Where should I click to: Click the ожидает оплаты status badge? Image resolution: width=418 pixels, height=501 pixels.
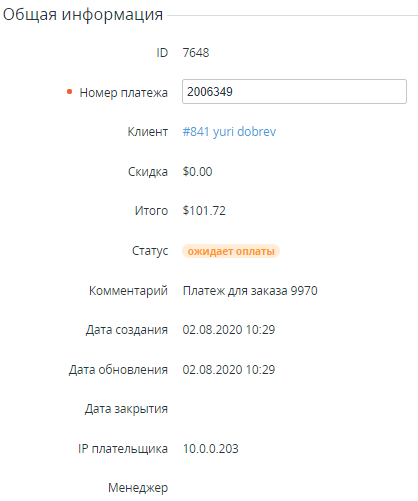pyautogui.click(x=231, y=251)
